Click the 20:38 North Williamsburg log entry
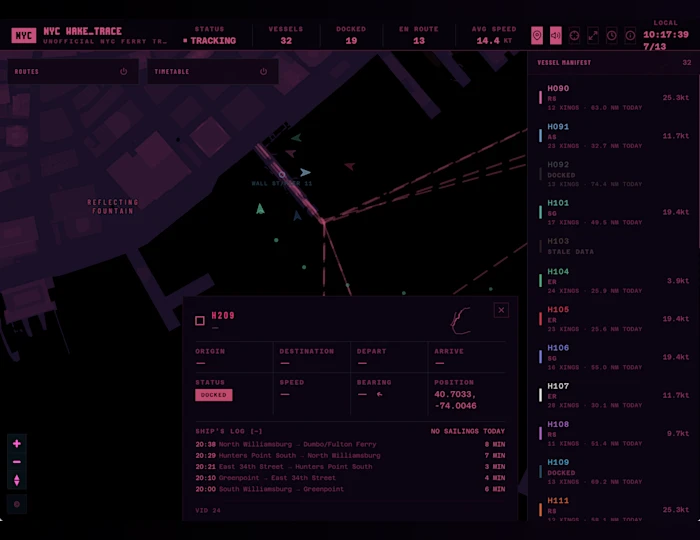700x540 pixels. pos(350,444)
